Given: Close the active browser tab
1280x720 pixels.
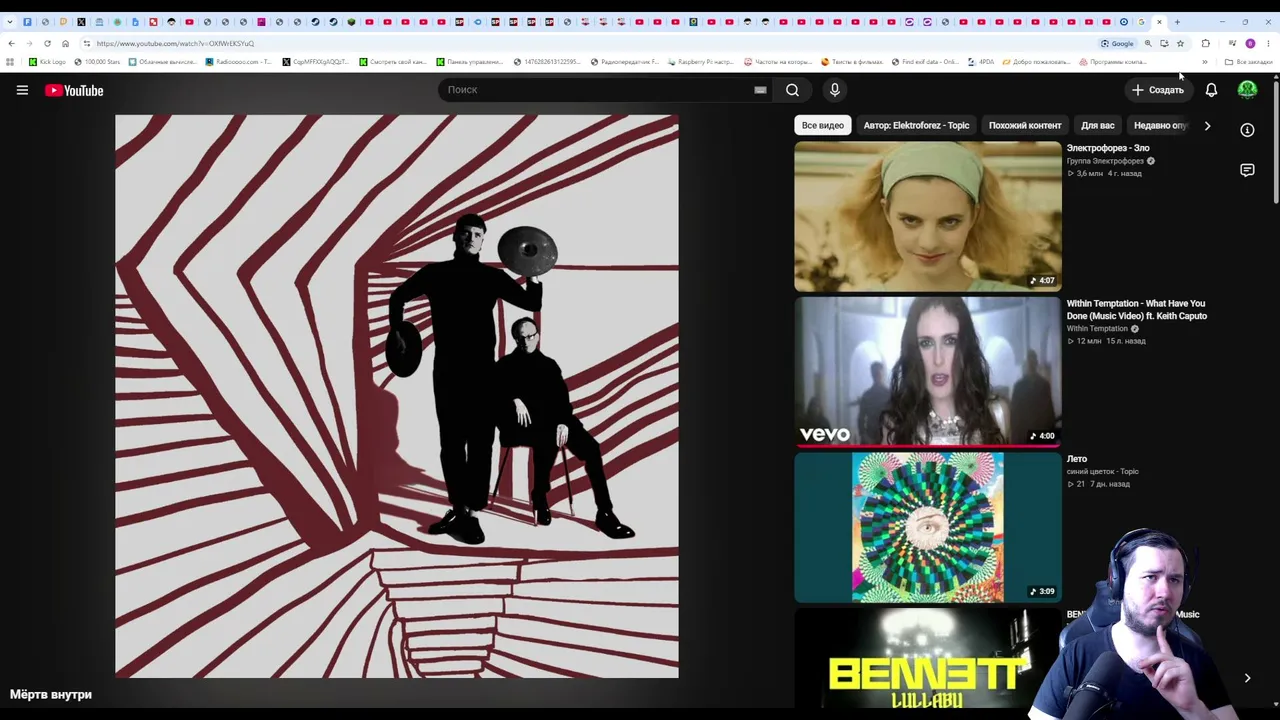Looking at the screenshot, I should click(x=1159, y=22).
